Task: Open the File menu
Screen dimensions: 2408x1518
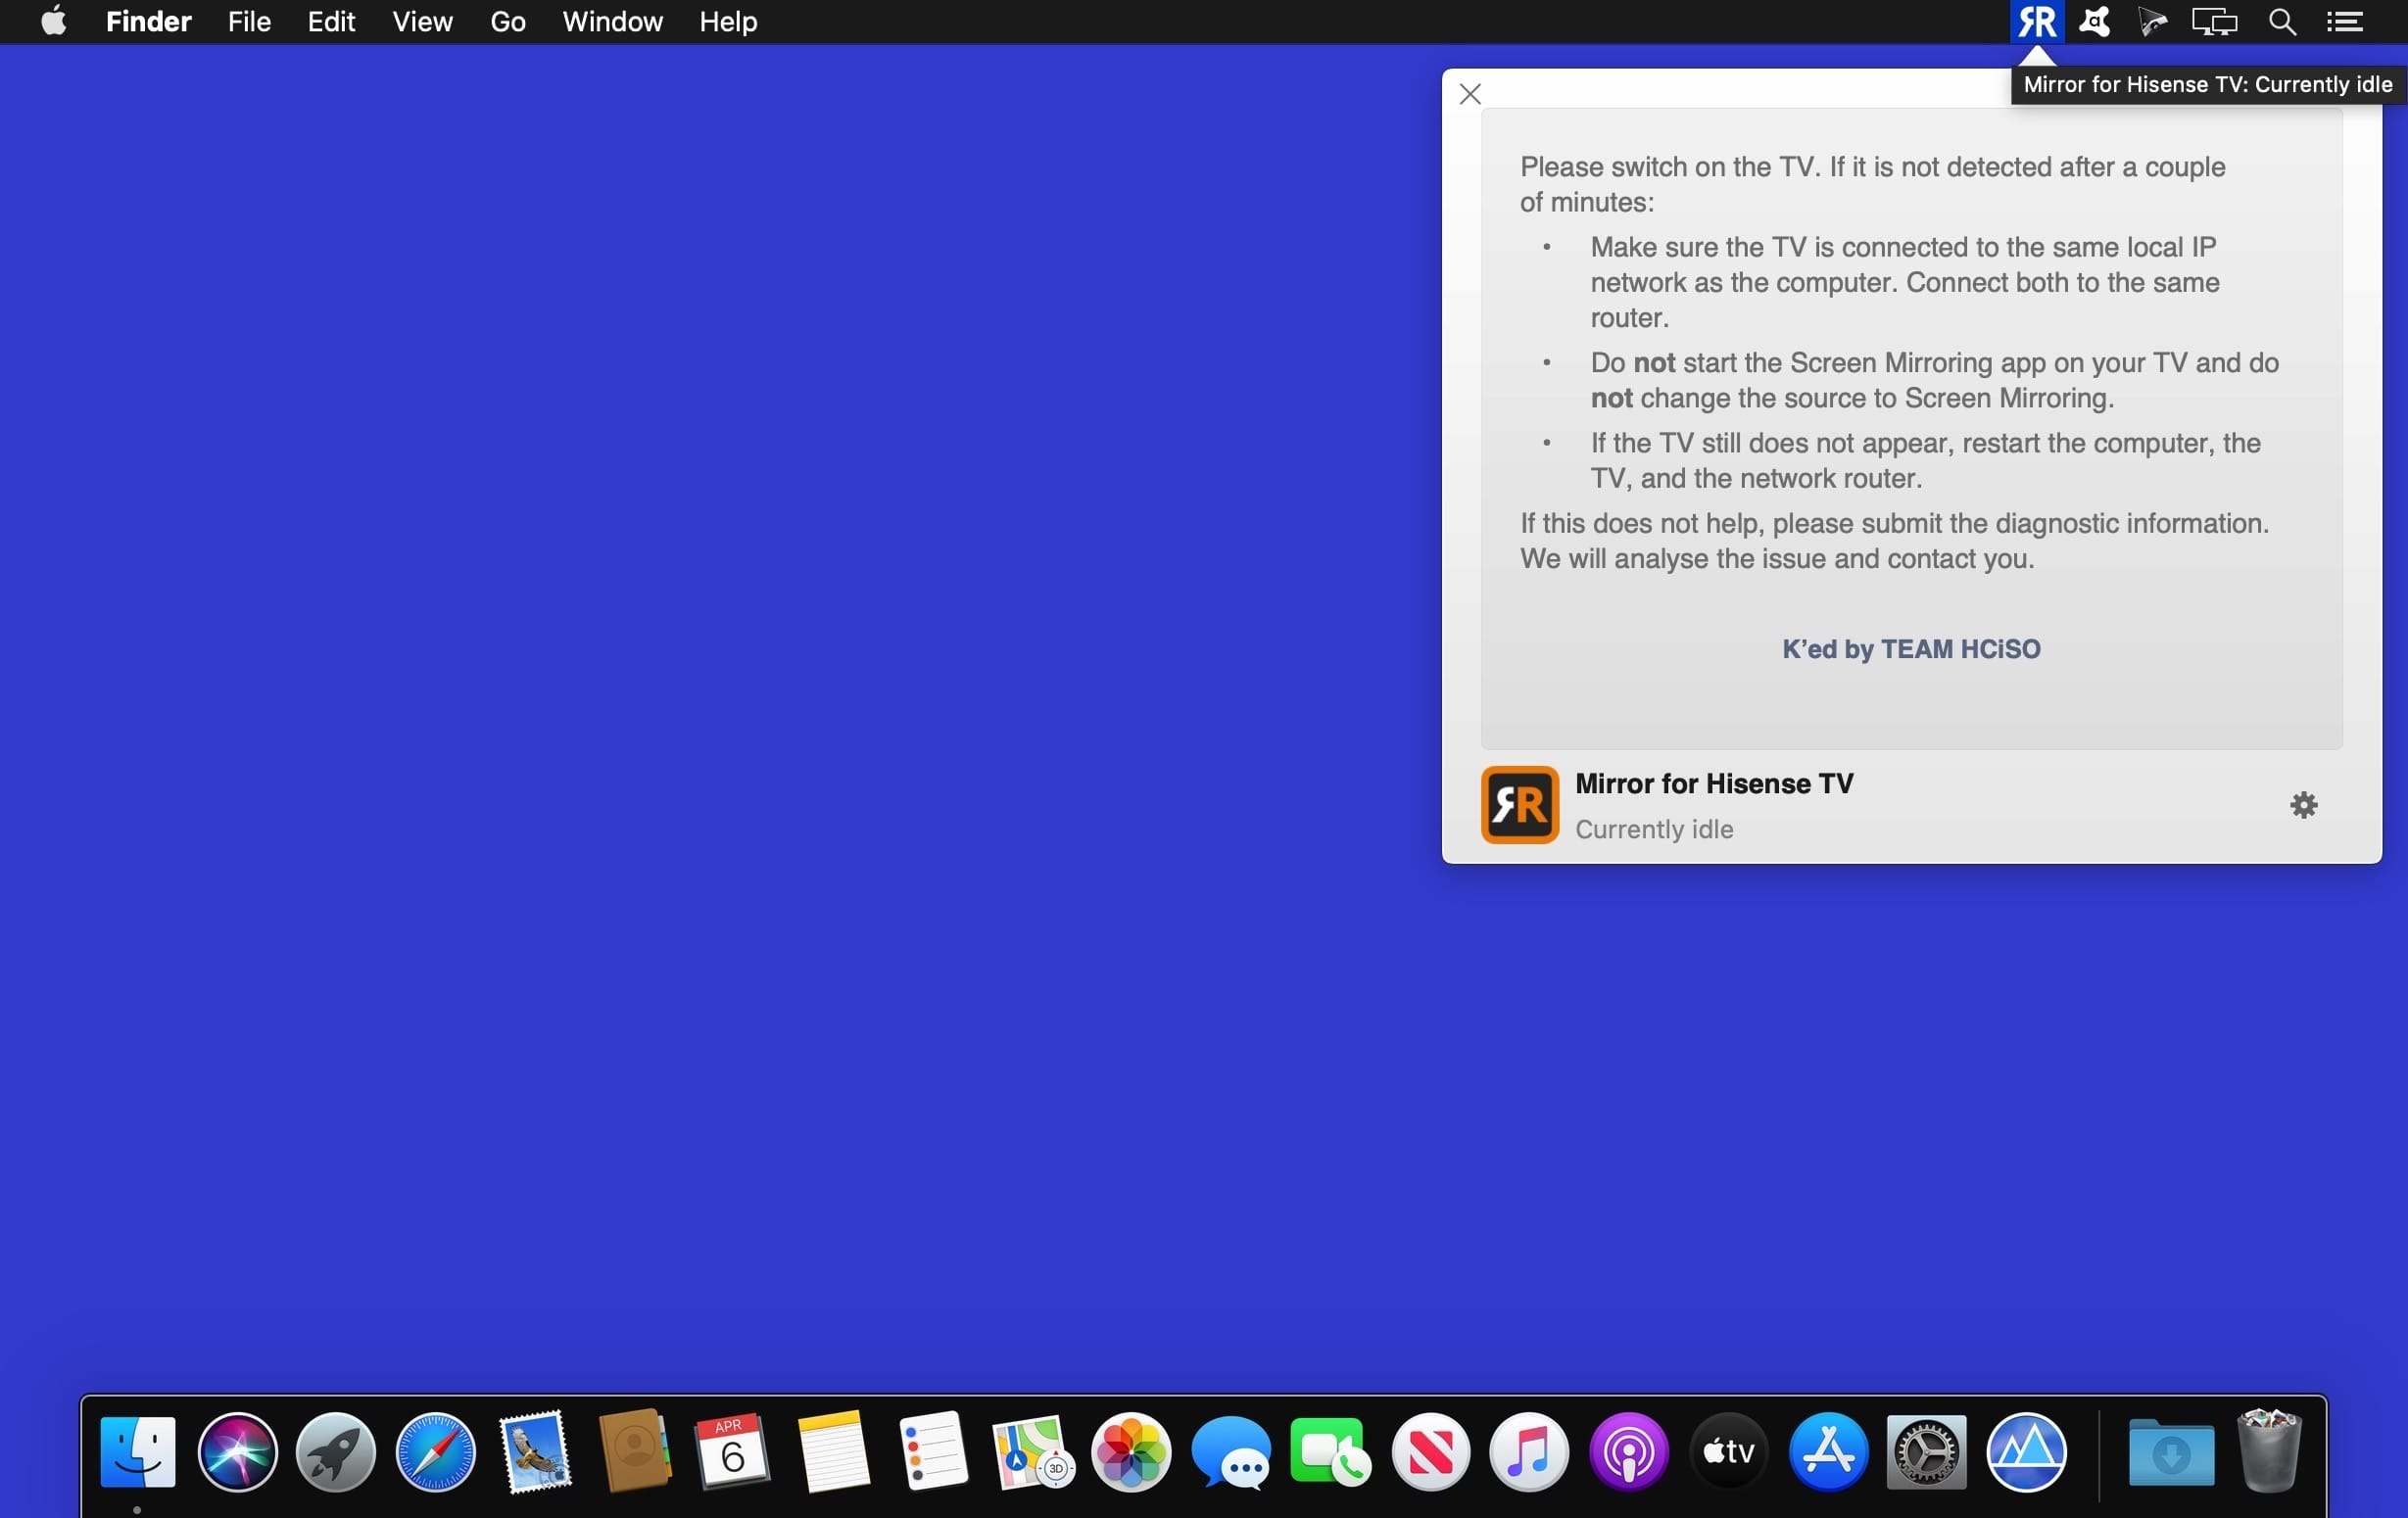Action: click(x=249, y=21)
